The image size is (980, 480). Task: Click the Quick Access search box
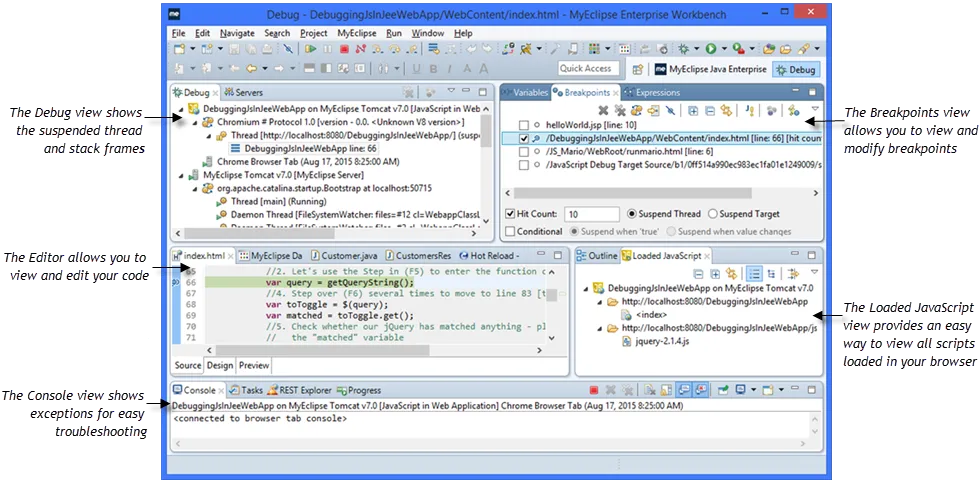click(589, 69)
